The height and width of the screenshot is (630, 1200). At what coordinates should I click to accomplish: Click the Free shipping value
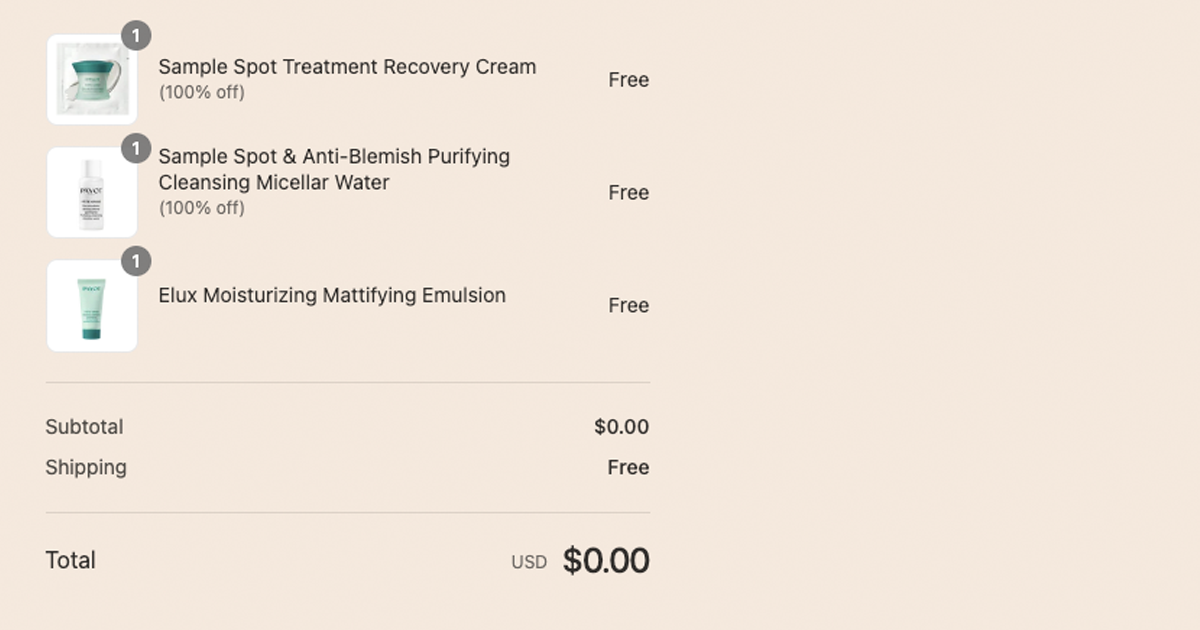pos(628,467)
